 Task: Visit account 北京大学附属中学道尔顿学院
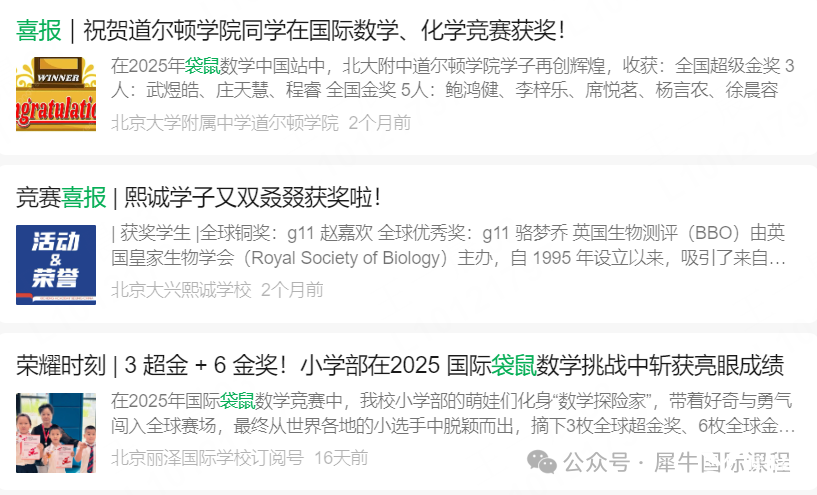(225, 123)
